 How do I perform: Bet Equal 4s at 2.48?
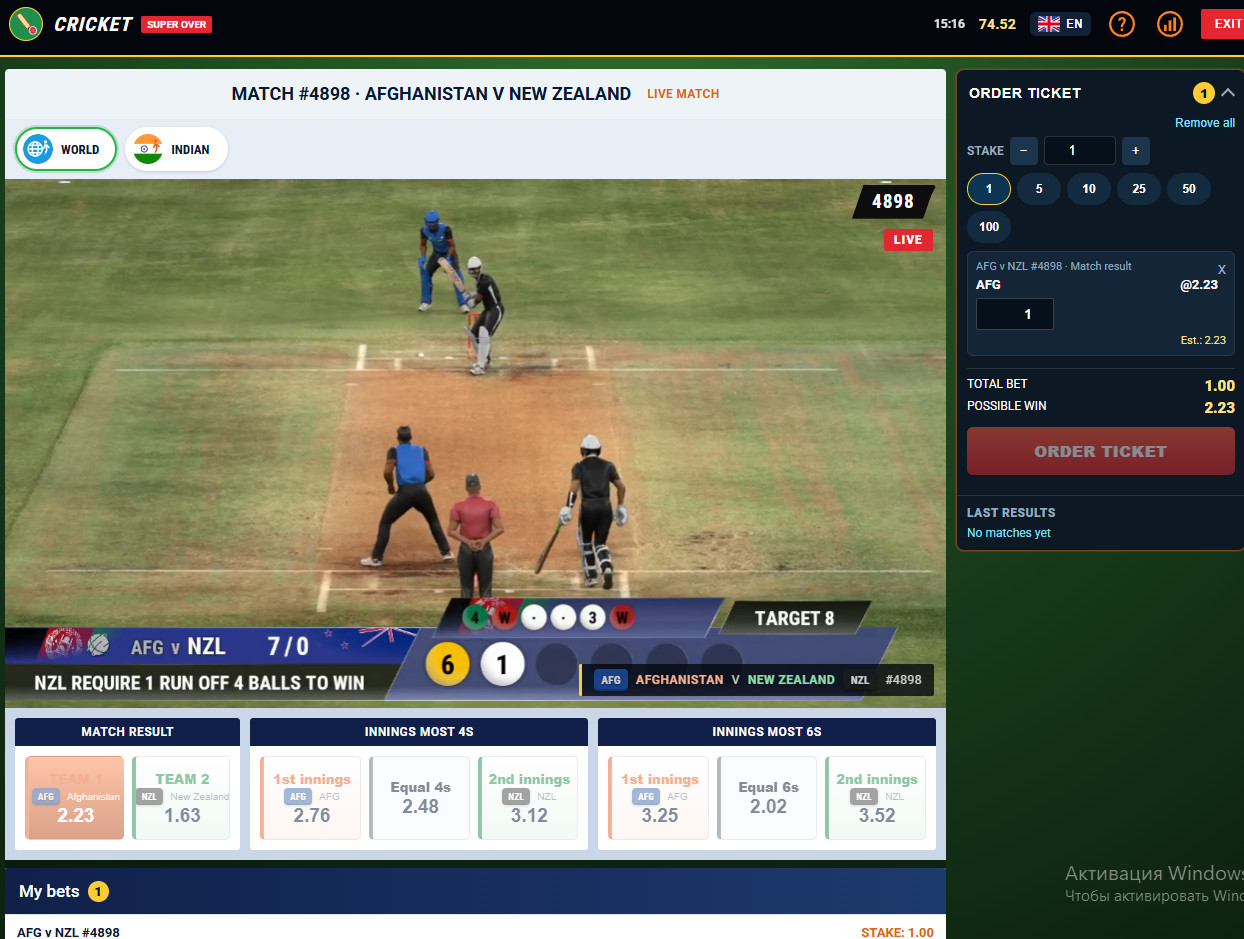[x=420, y=798]
